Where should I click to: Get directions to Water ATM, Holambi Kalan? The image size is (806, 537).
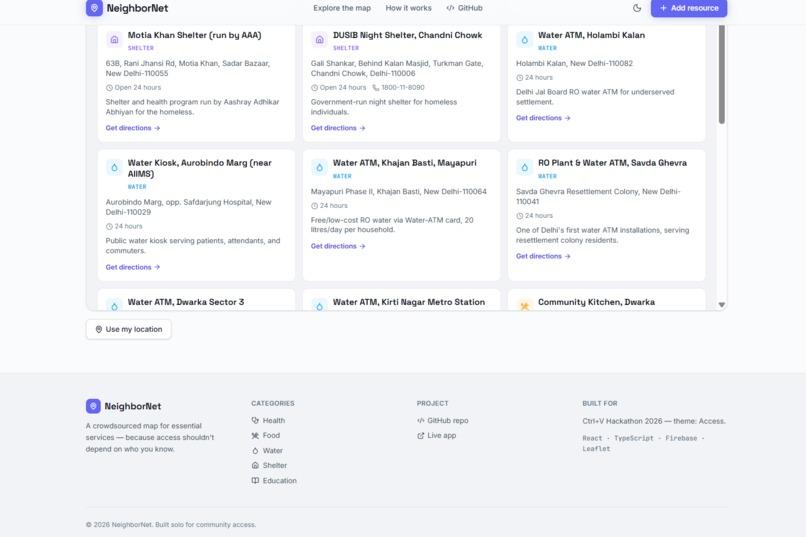coord(543,118)
